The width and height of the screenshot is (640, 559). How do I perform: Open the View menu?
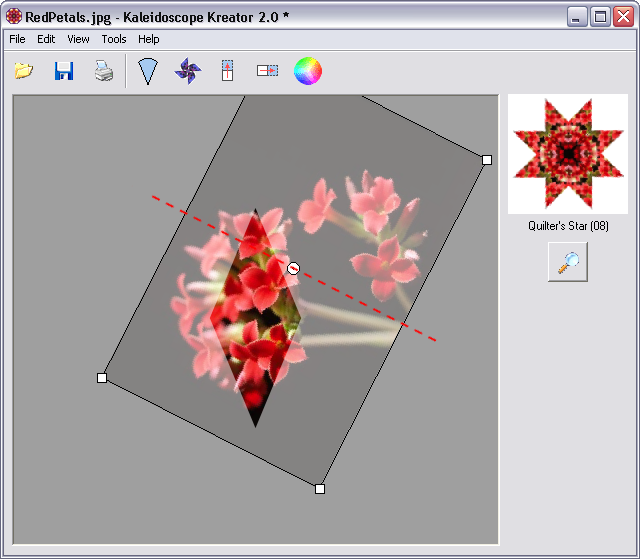(x=78, y=39)
